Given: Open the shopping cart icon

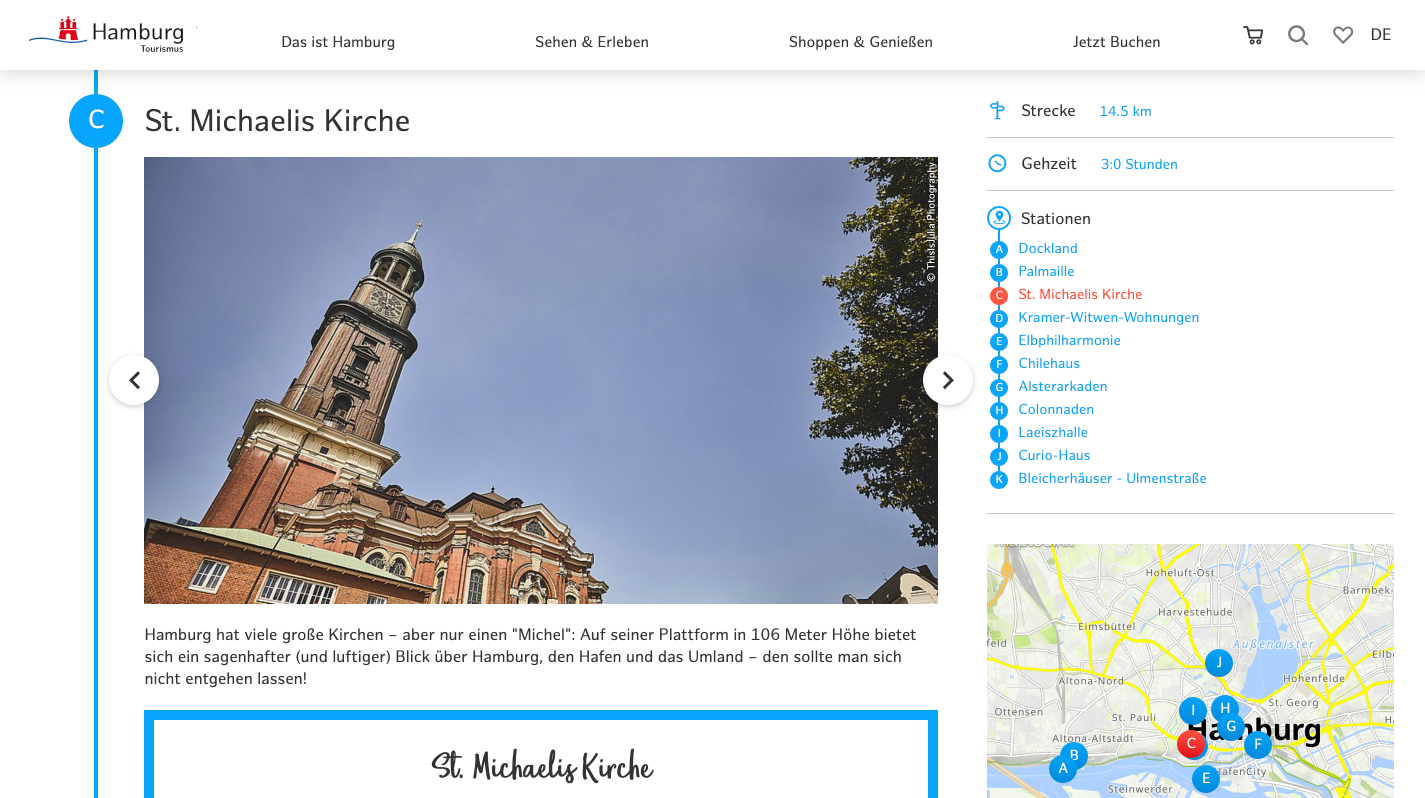Looking at the screenshot, I should tap(1253, 36).
